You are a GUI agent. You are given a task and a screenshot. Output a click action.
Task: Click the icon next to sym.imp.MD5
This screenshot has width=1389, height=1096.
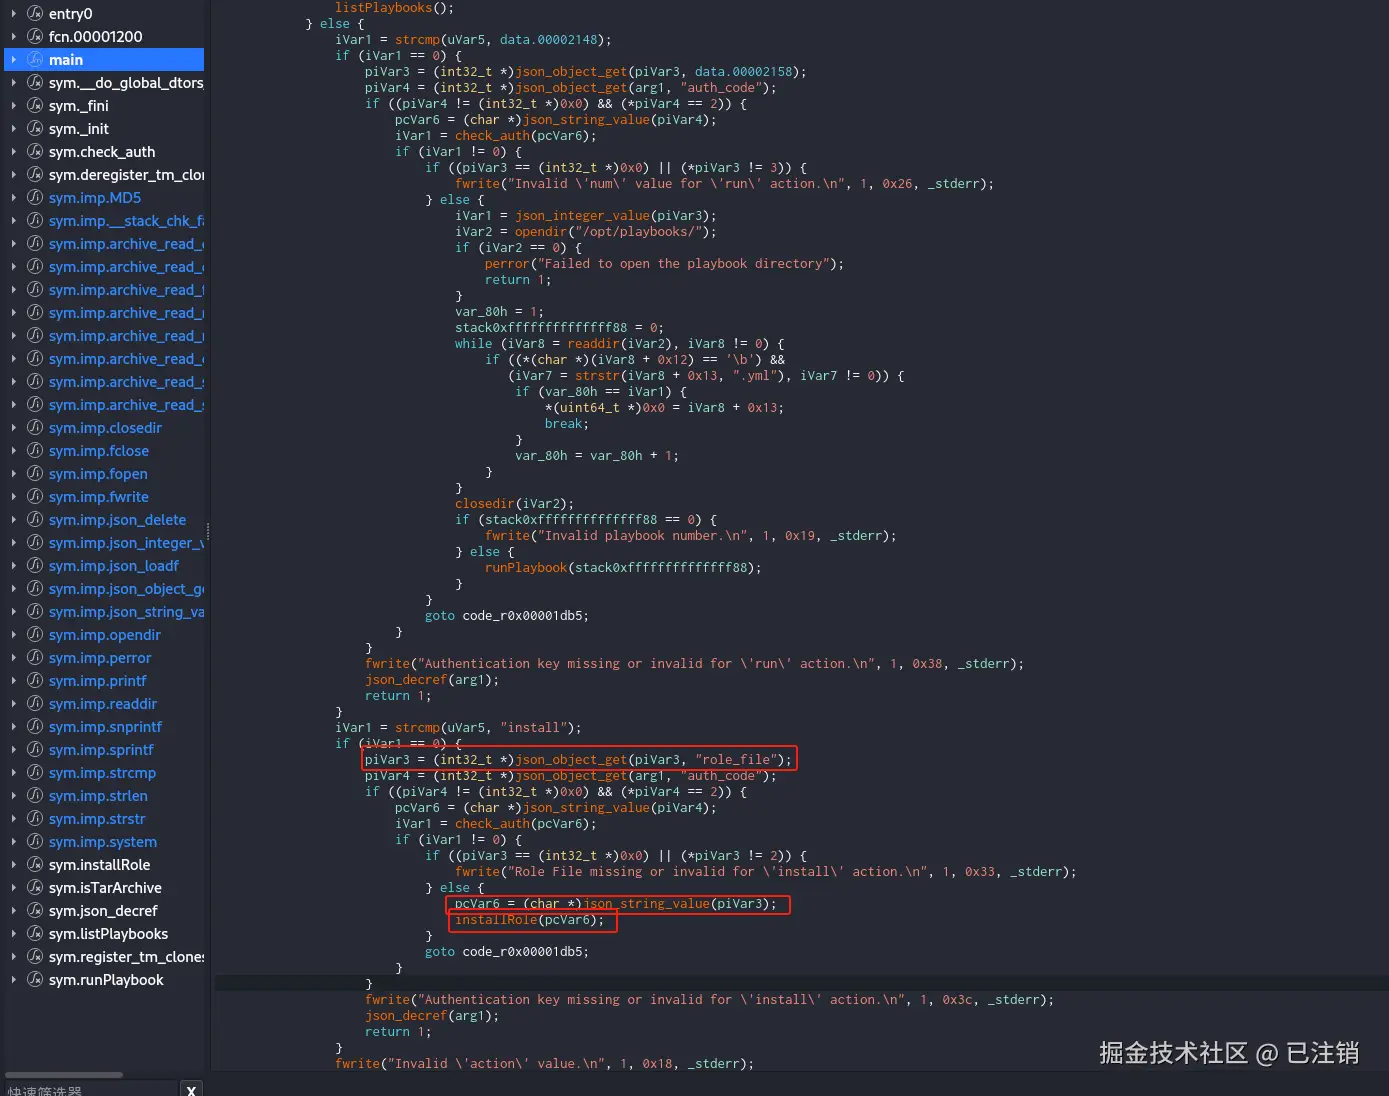click(35, 198)
